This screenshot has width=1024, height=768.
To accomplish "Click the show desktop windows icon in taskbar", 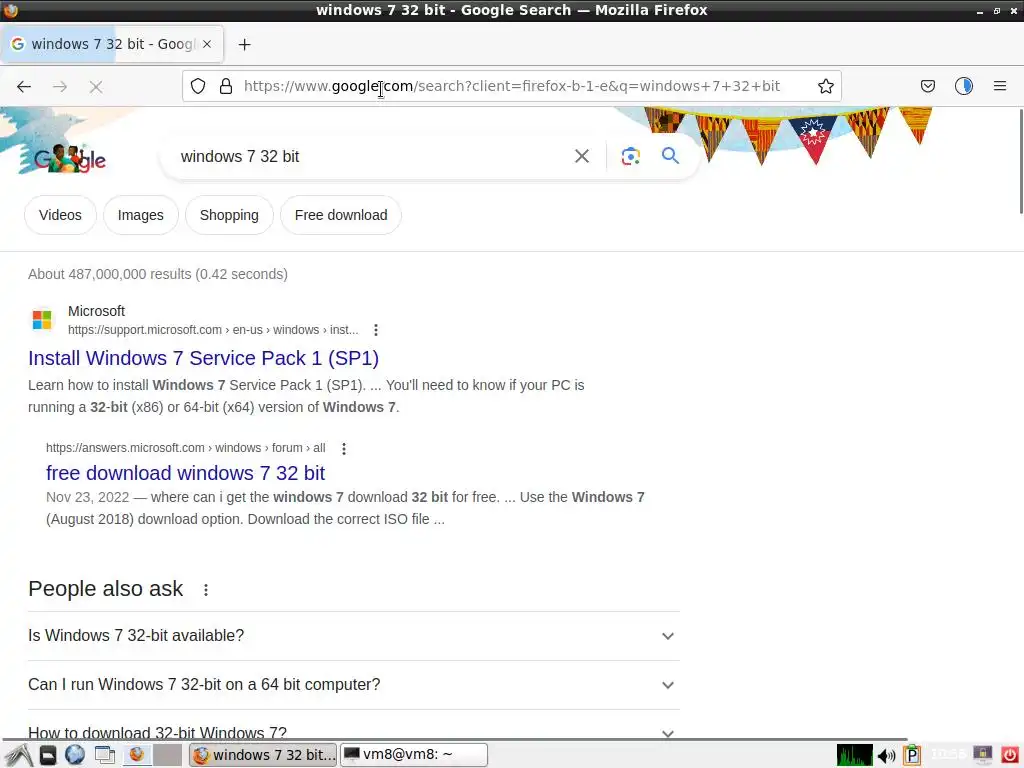I will pyautogui.click(x=104, y=755).
